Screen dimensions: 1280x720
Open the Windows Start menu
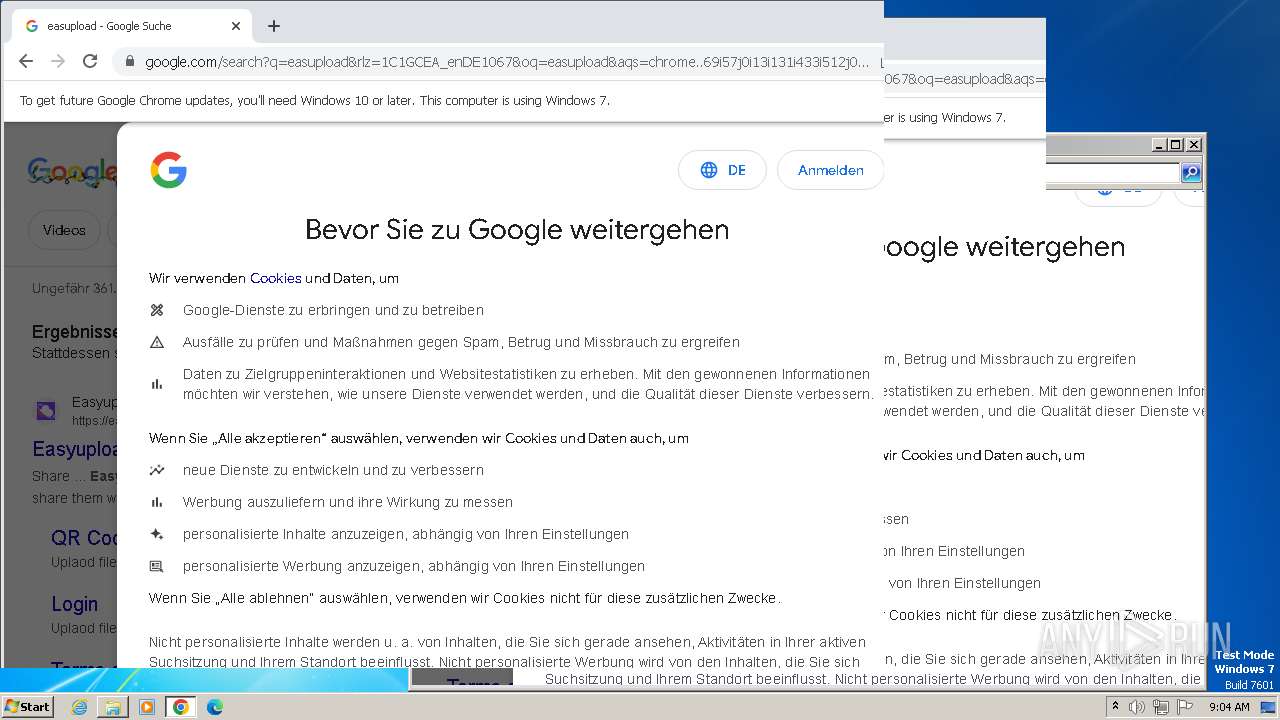click(x=27, y=706)
